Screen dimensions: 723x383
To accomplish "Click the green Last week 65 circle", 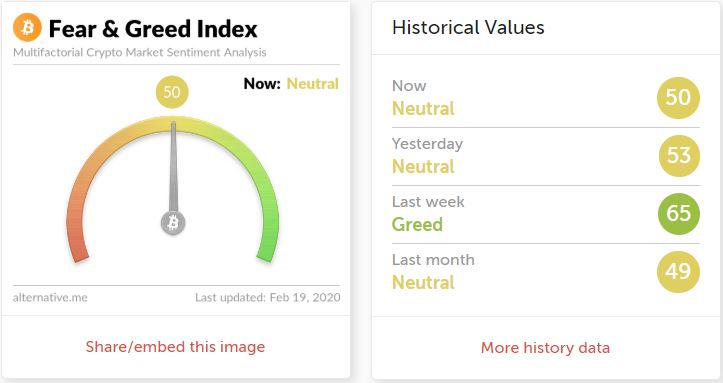I will [x=678, y=214].
